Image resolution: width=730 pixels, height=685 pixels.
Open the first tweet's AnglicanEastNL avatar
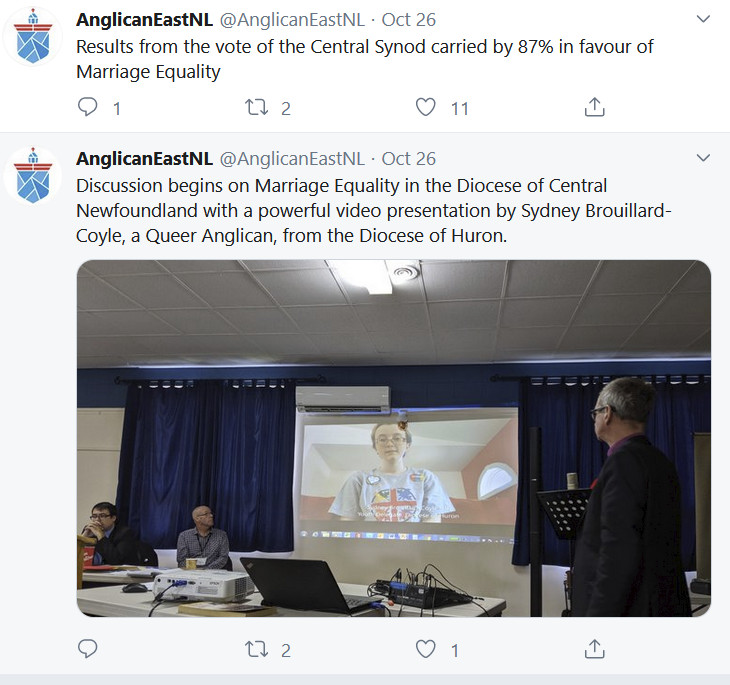tap(33, 36)
